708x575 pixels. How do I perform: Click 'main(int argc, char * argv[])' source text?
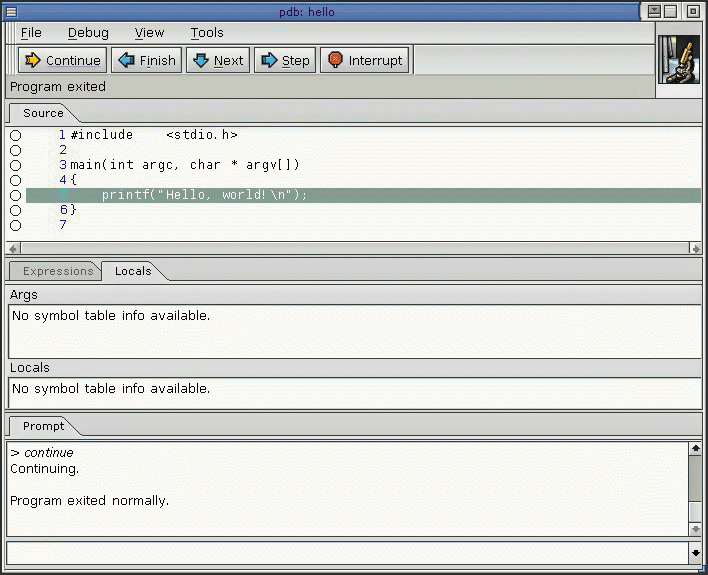pos(185,165)
